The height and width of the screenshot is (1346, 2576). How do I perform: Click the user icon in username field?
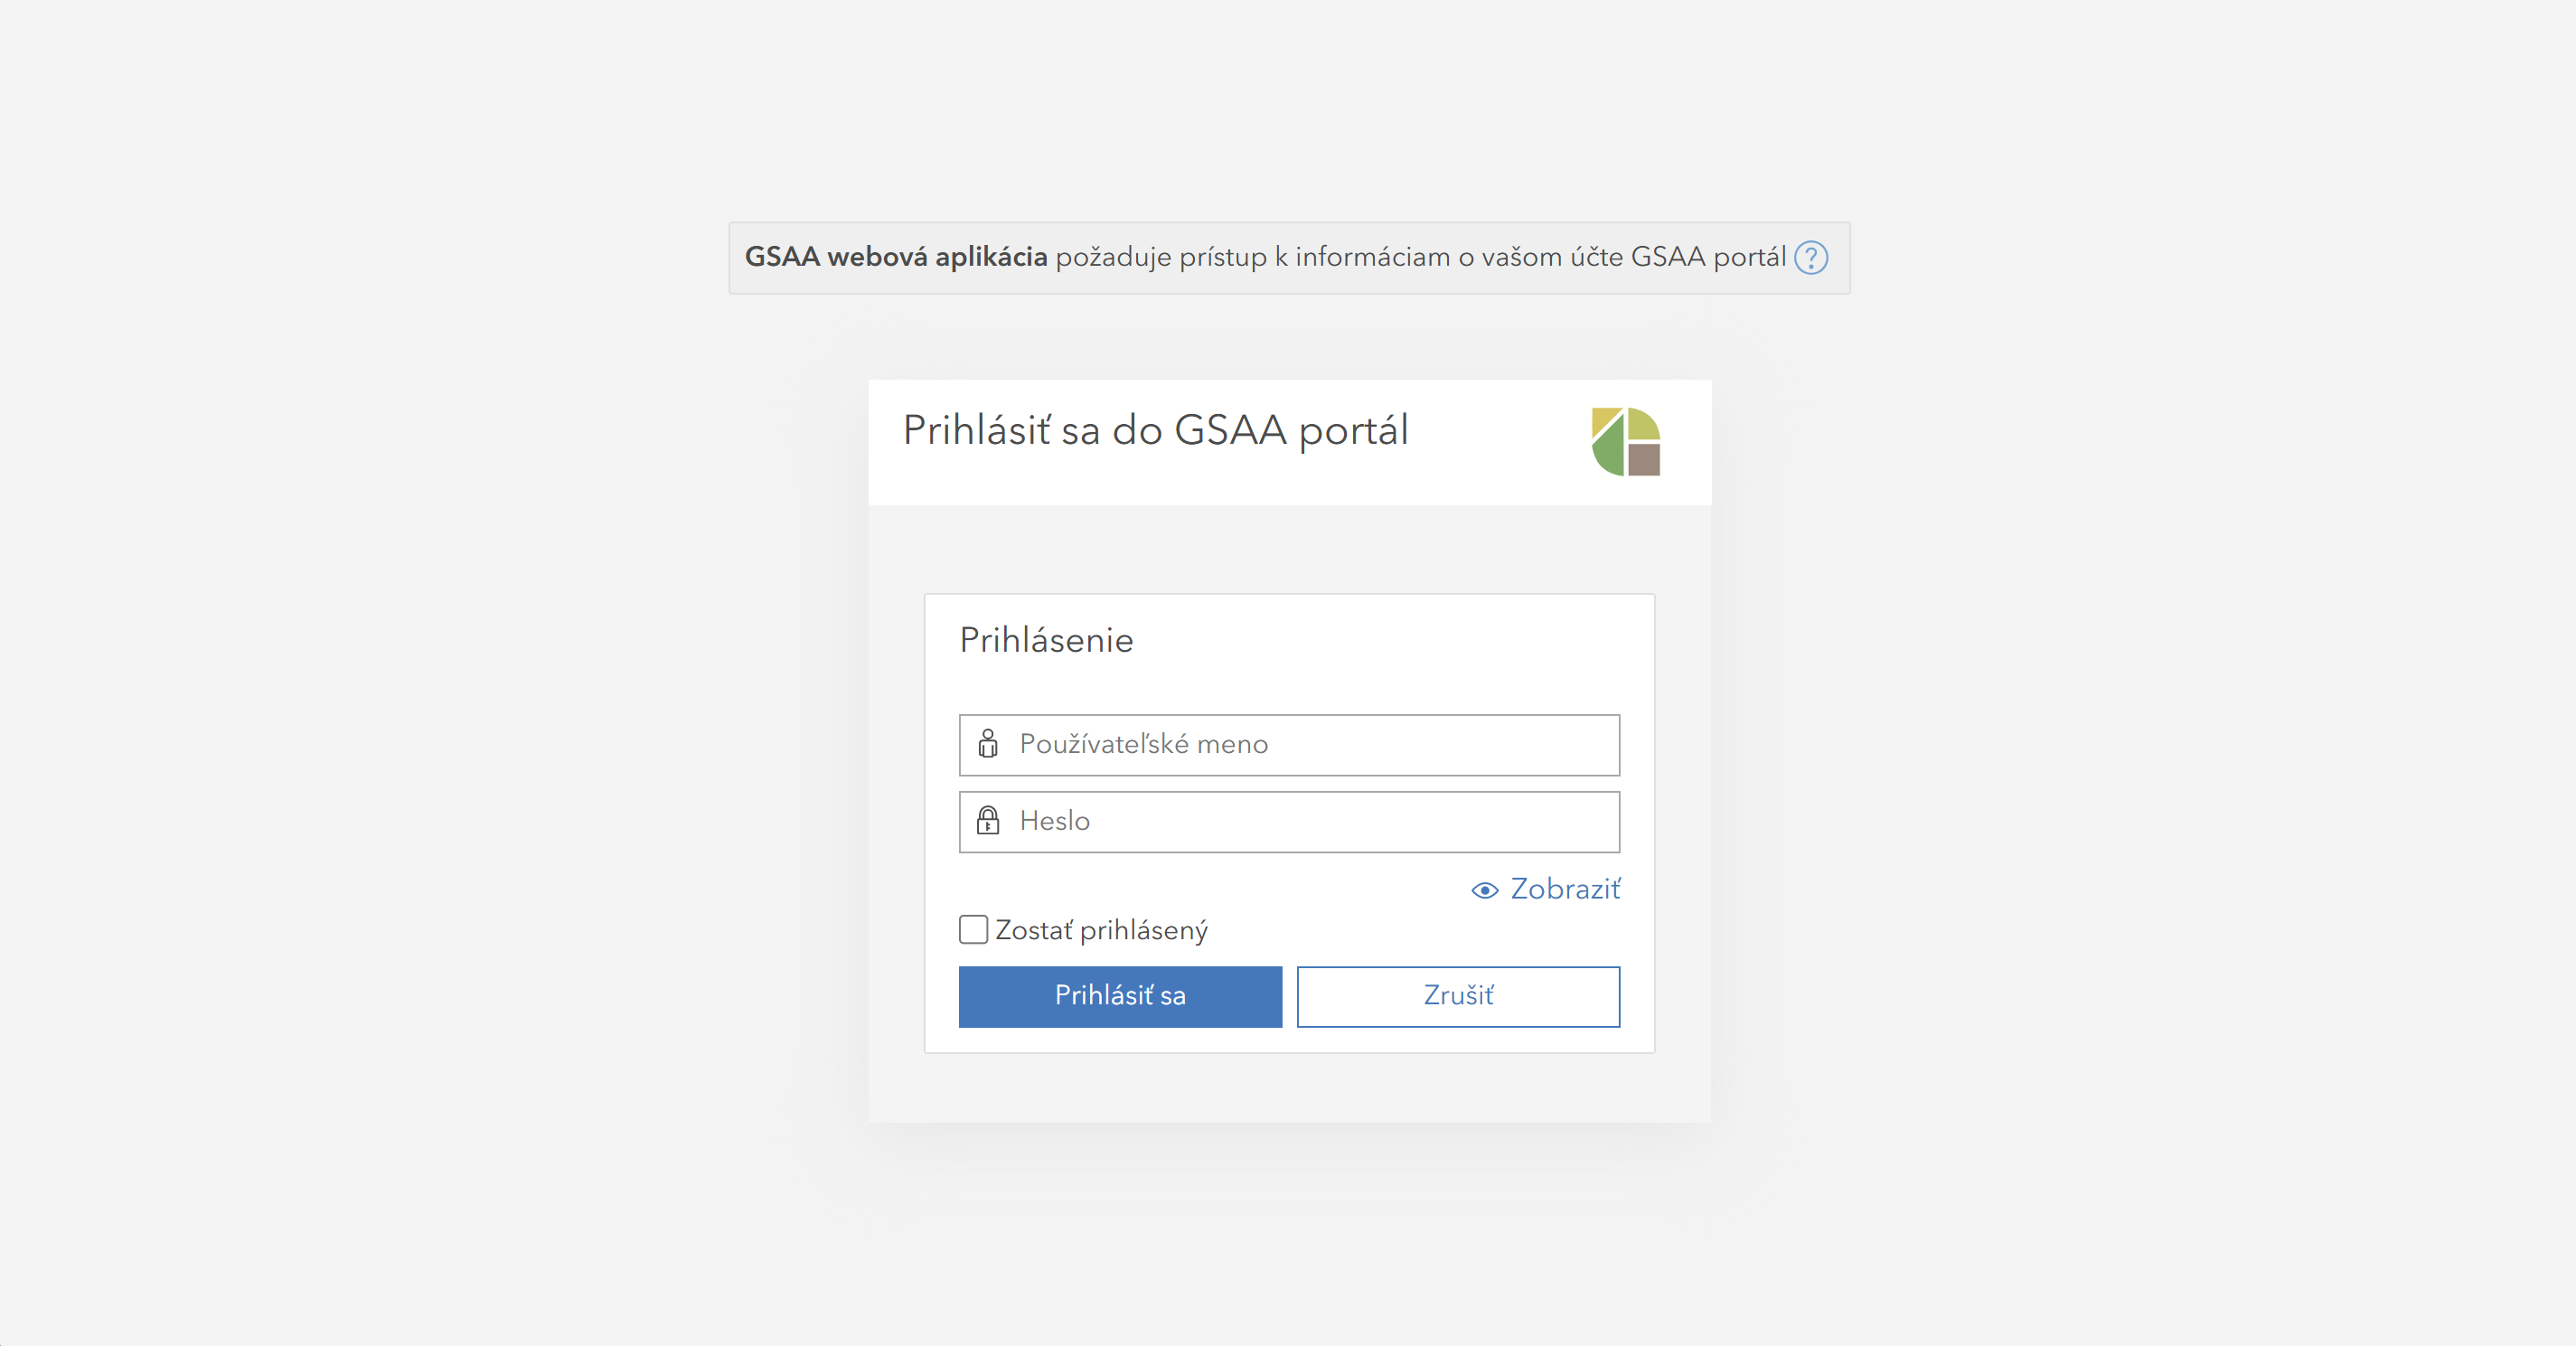point(988,744)
